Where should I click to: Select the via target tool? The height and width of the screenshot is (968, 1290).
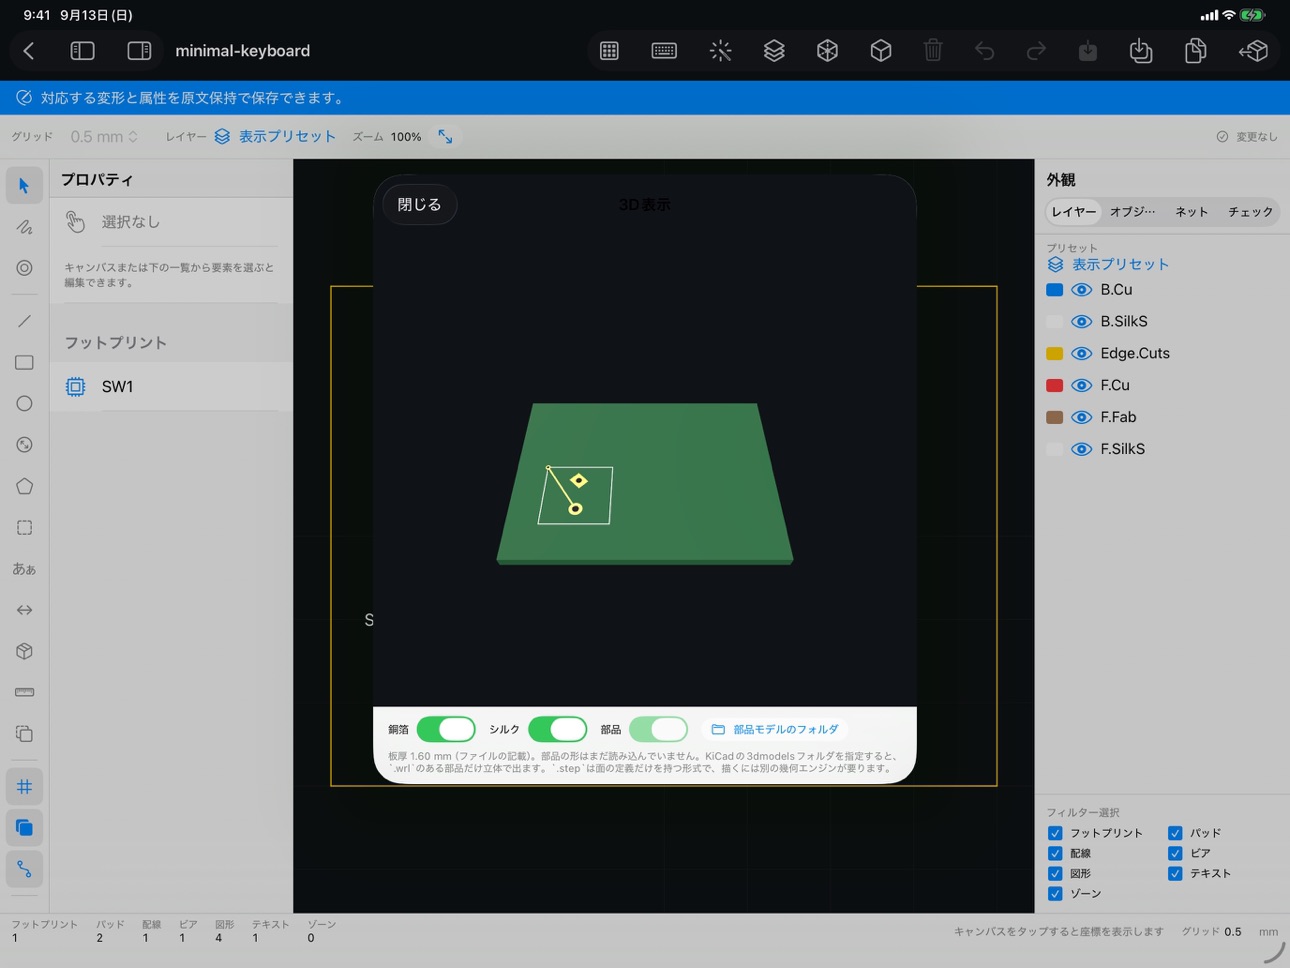pos(24,268)
